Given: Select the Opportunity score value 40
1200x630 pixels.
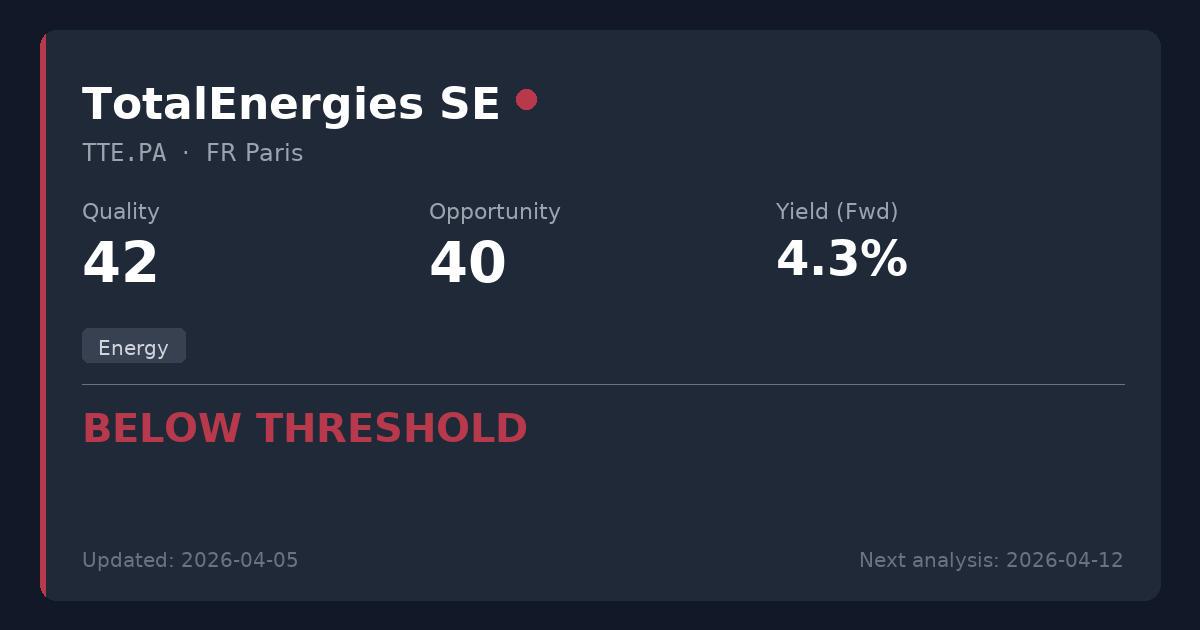Looking at the screenshot, I should (467, 264).
